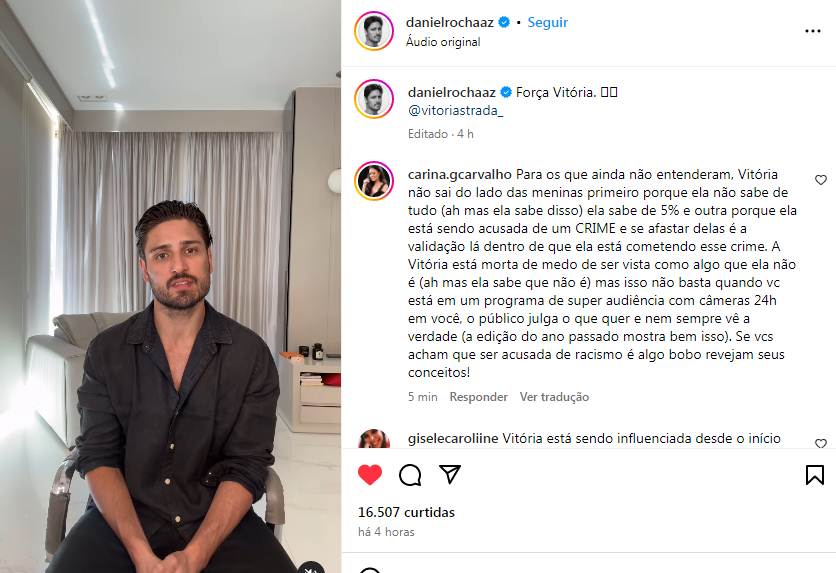Screen dimensions: 836x573
Task: View the 16.507 curtidas likes list
Action: [406, 512]
